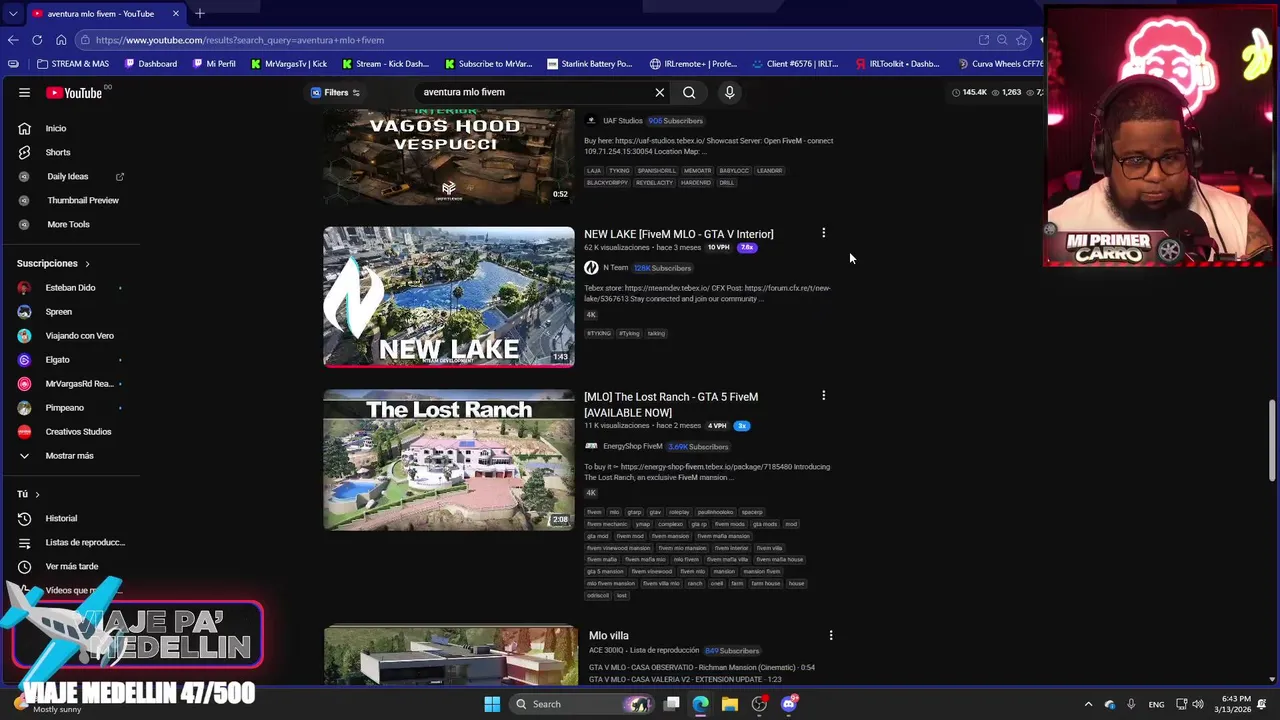
Task: Play the NEW LAKE video thumbnail
Action: 449,297
